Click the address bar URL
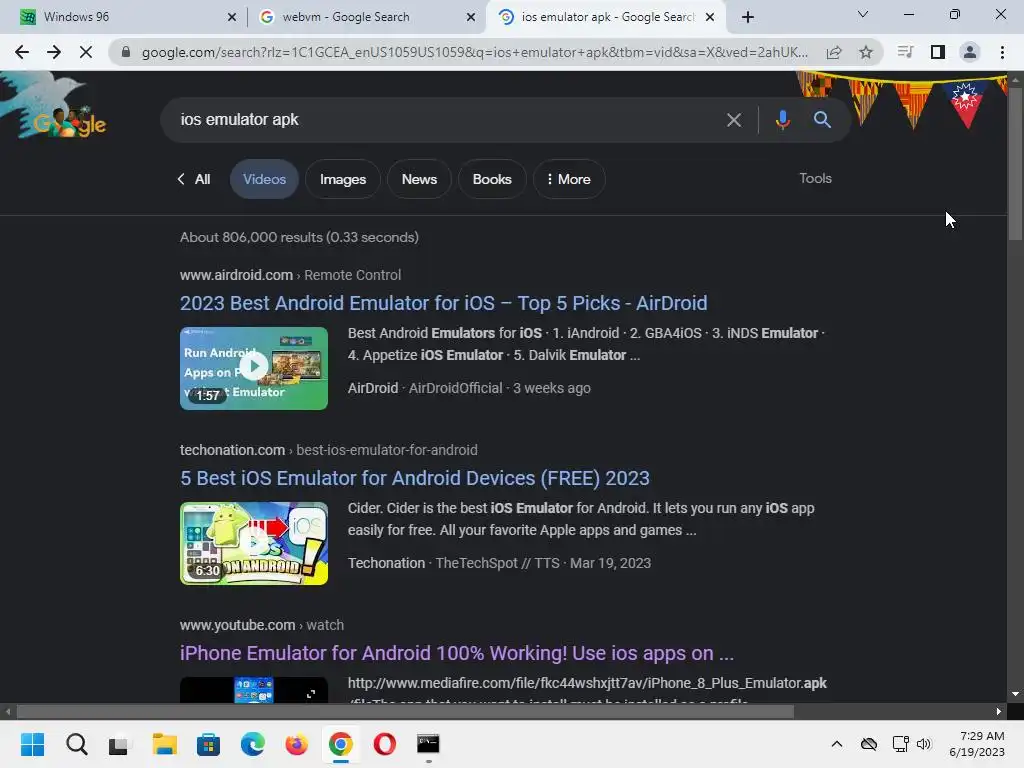Viewport: 1024px width, 768px height. tap(475, 52)
